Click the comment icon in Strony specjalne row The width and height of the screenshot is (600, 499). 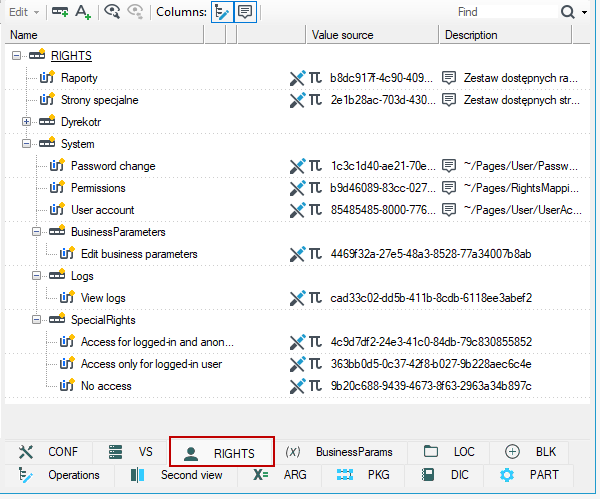449,100
